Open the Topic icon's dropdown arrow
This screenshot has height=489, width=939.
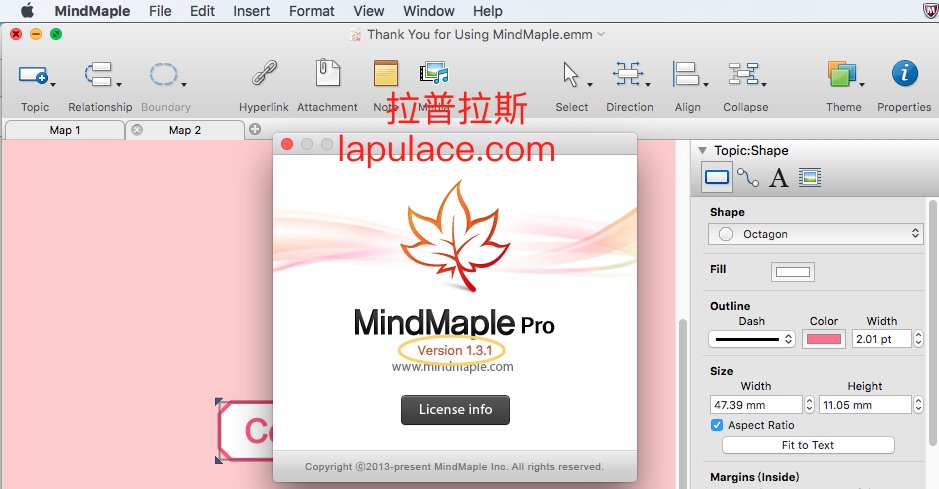53,84
